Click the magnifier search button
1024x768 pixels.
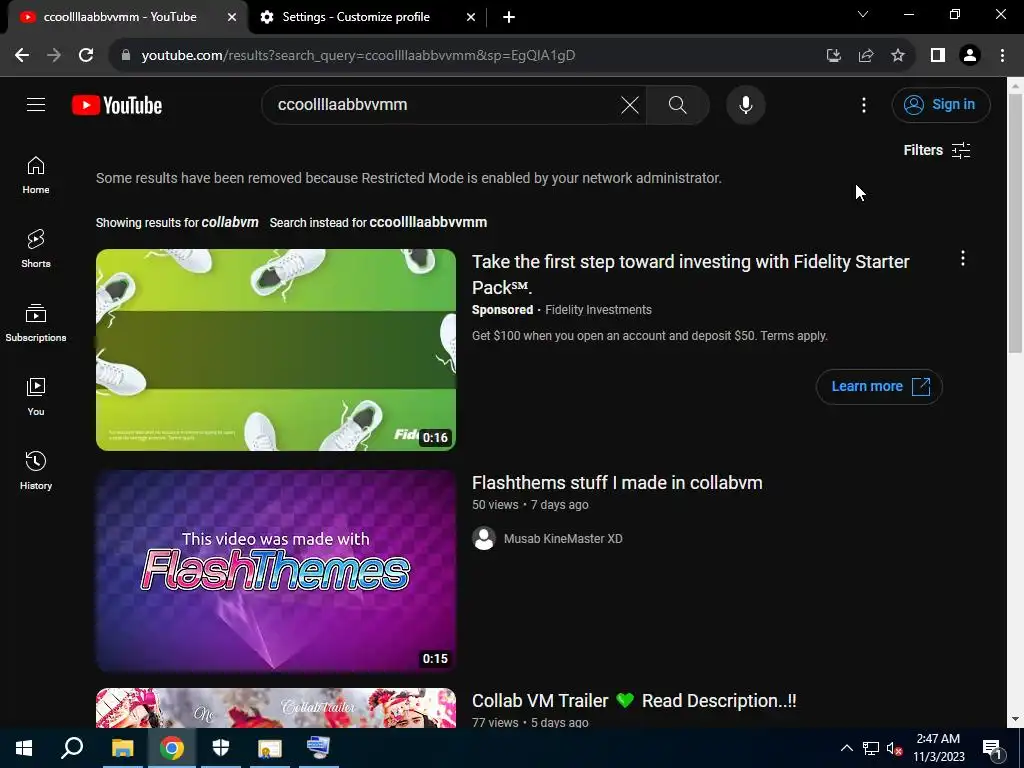pos(677,105)
